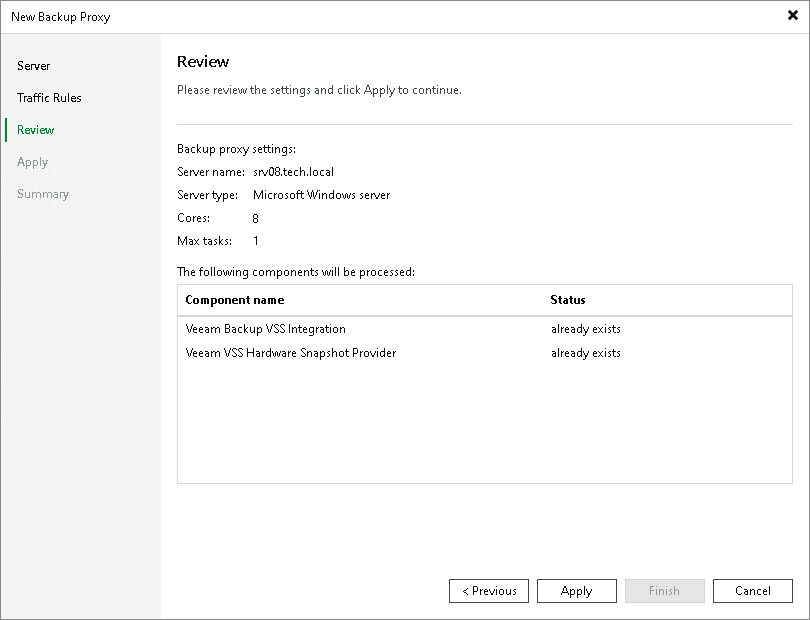Click the New Backup Proxy window title
The height and width of the screenshot is (620, 810).
61,17
